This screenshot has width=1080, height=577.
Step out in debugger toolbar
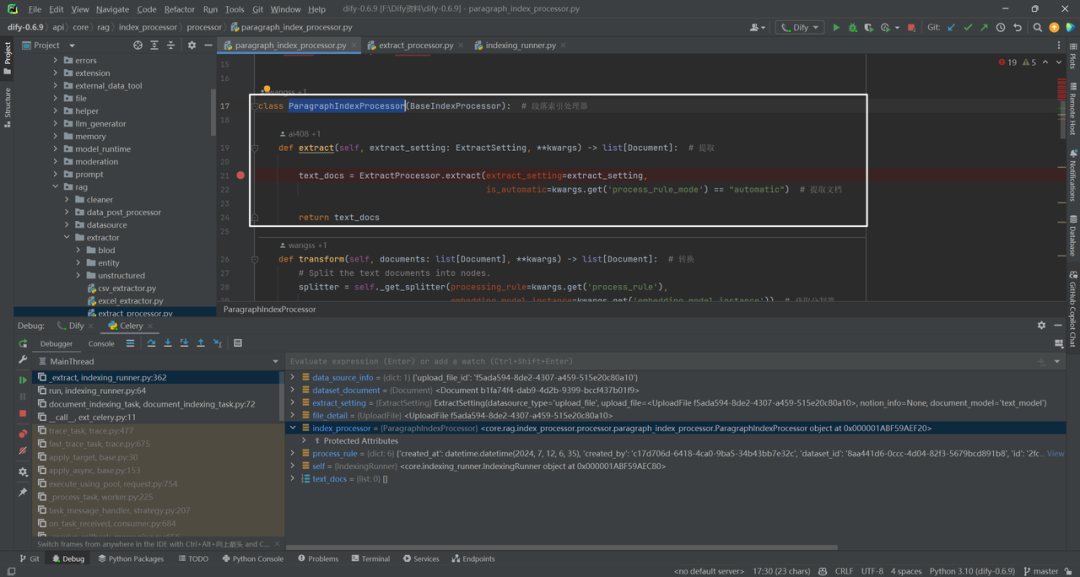pyautogui.click(x=200, y=343)
